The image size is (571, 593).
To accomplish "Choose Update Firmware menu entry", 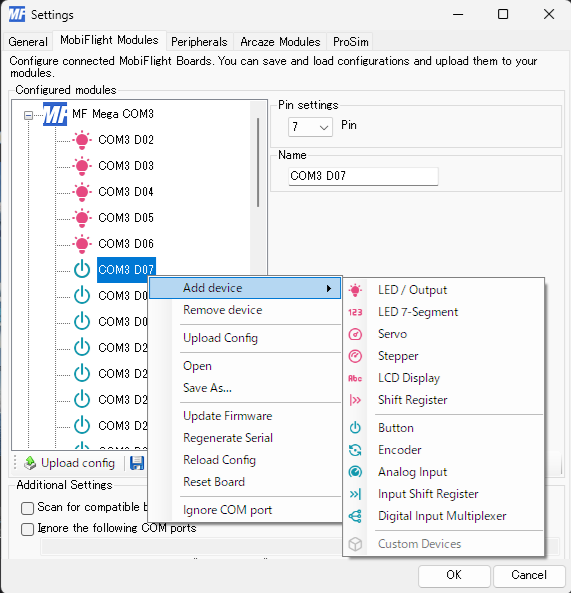I will [x=246, y=416].
